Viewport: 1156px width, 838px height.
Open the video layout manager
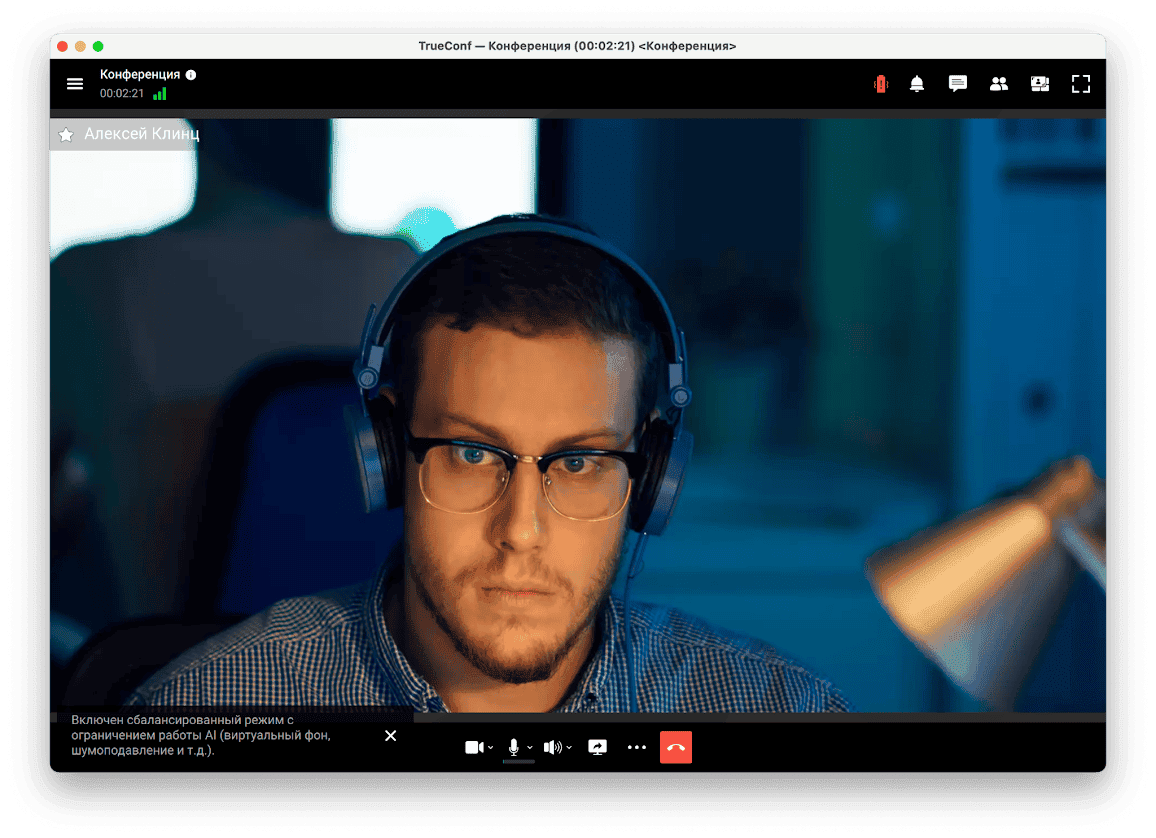tap(1040, 84)
